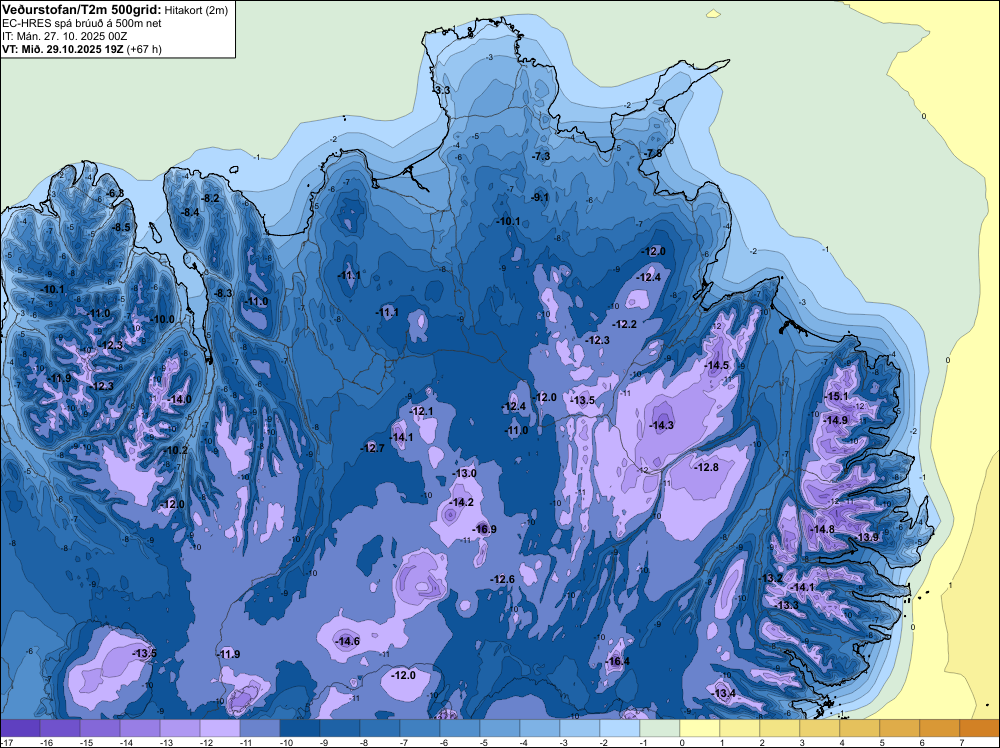The image size is (1000, 748).
Task: Click the '7' label on the color scale
Action: 960,742
